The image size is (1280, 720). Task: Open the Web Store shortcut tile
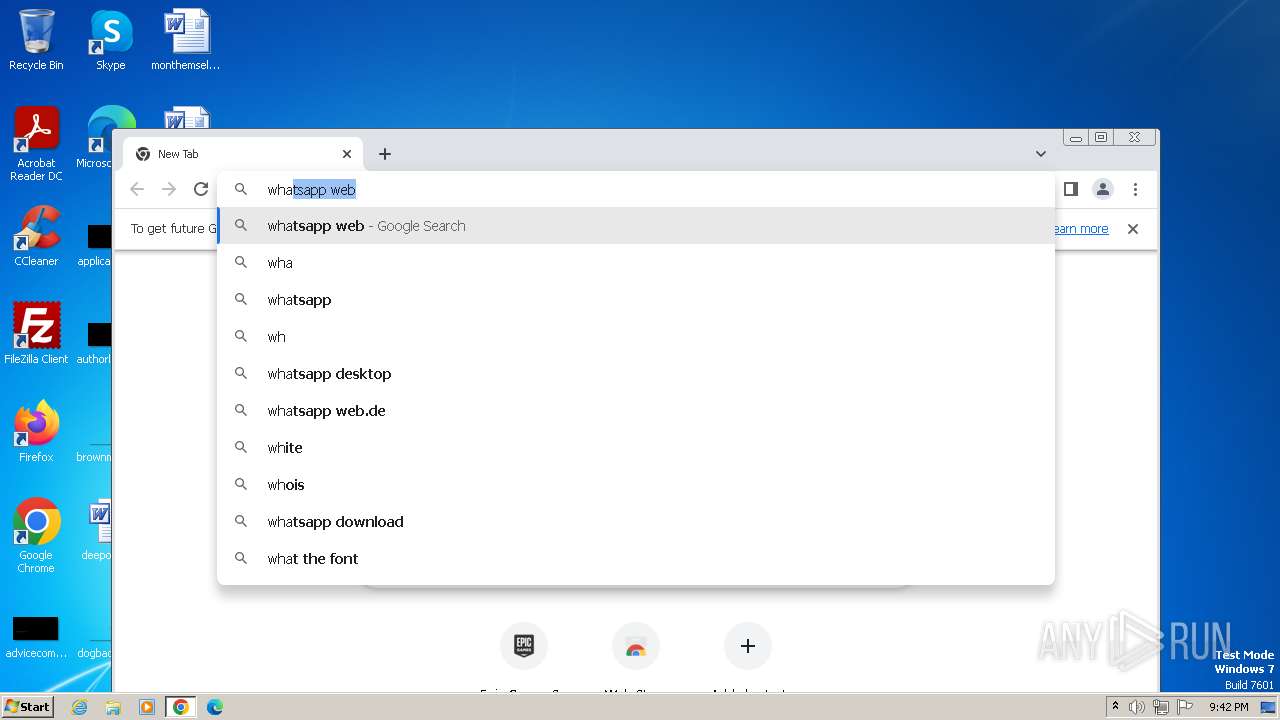pyautogui.click(x=636, y=646)
